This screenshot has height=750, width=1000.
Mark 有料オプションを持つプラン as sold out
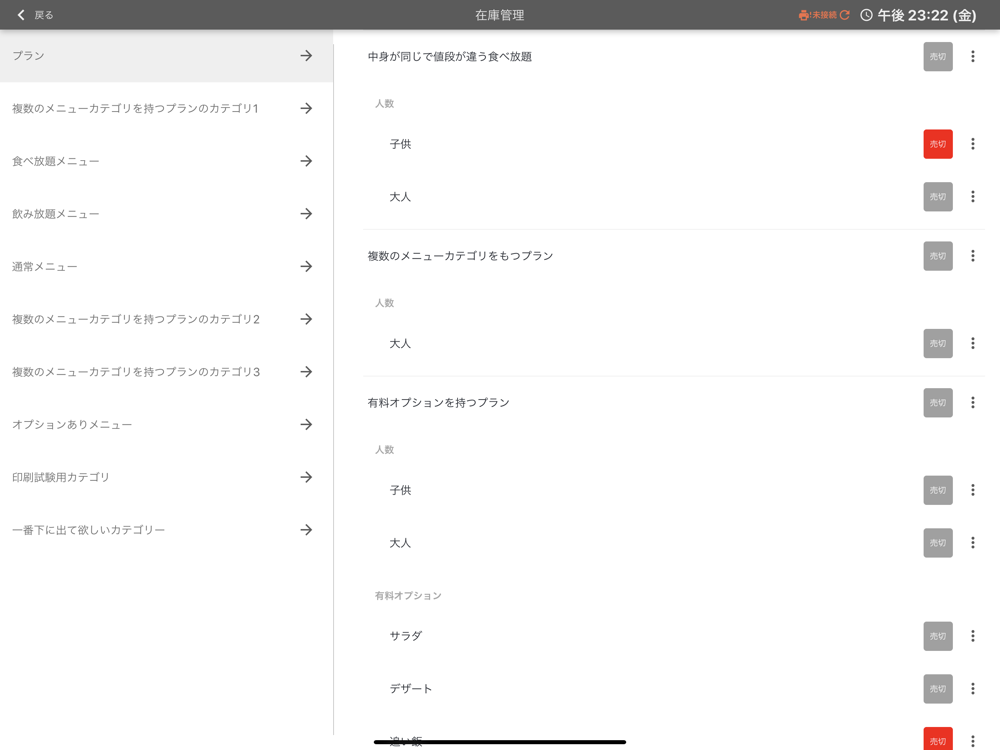(937, 403)
